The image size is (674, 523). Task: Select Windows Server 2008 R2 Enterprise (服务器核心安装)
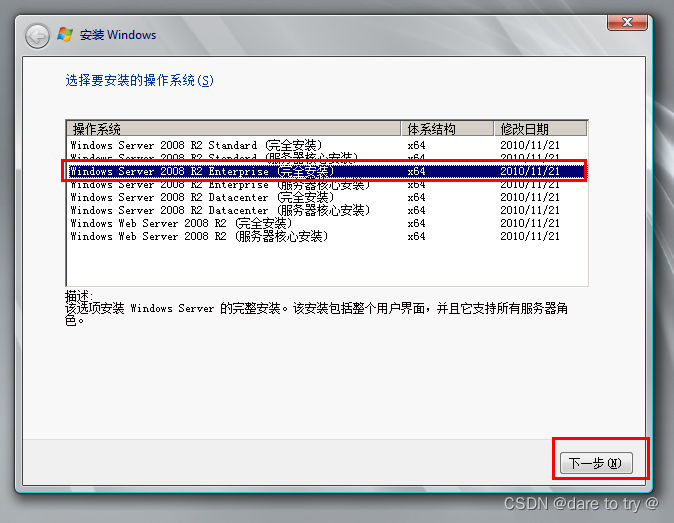click(327, 185)
